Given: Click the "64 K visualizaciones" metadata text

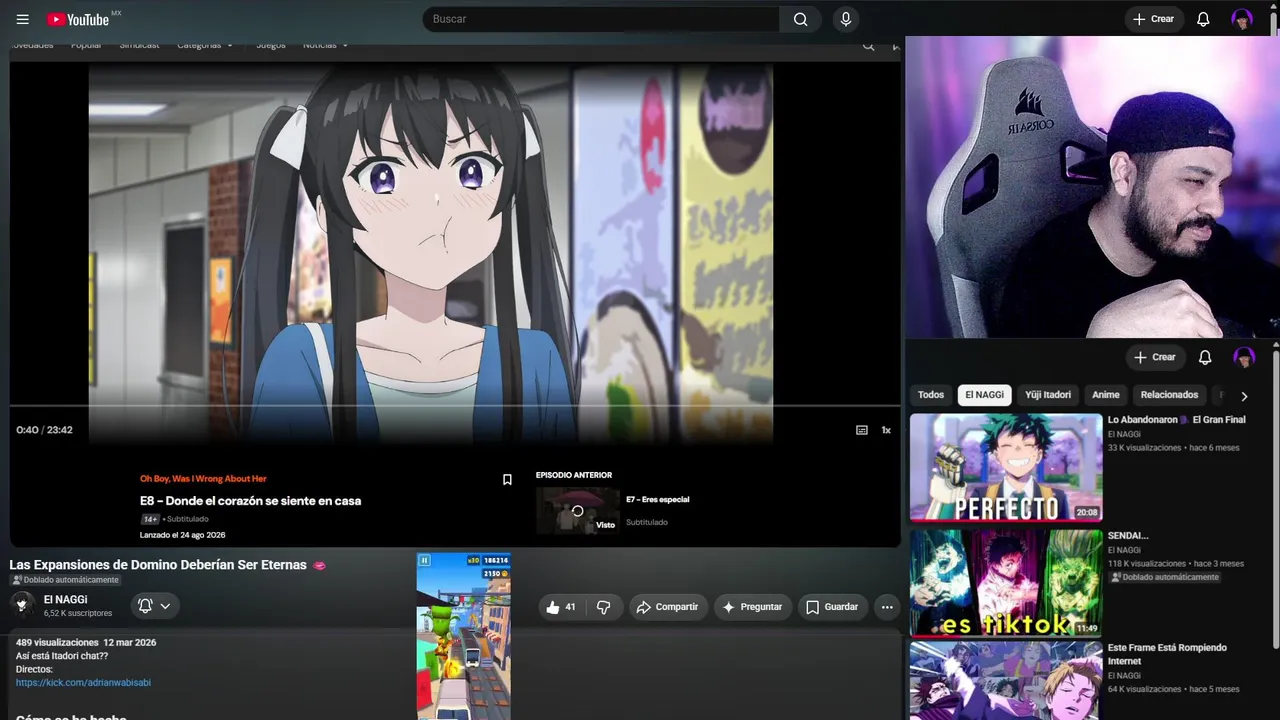Looking at the screenshot, I should pos(1145,689).
